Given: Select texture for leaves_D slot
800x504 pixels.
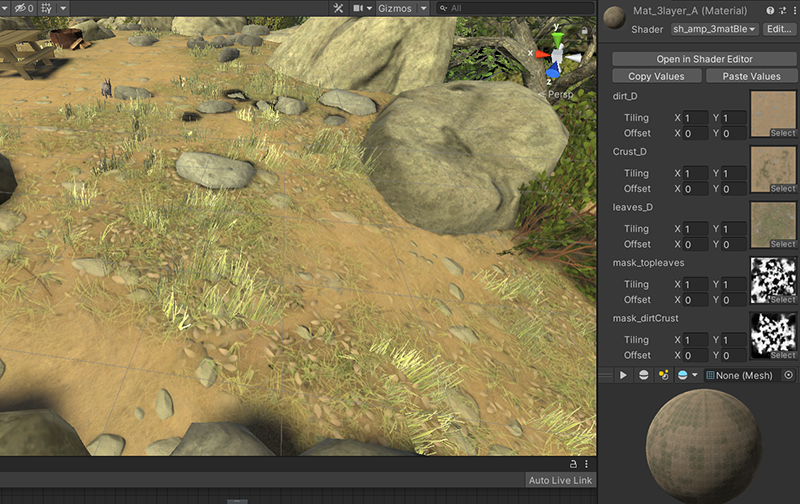Looking at the screenshot, I should [x=783, y=244].
